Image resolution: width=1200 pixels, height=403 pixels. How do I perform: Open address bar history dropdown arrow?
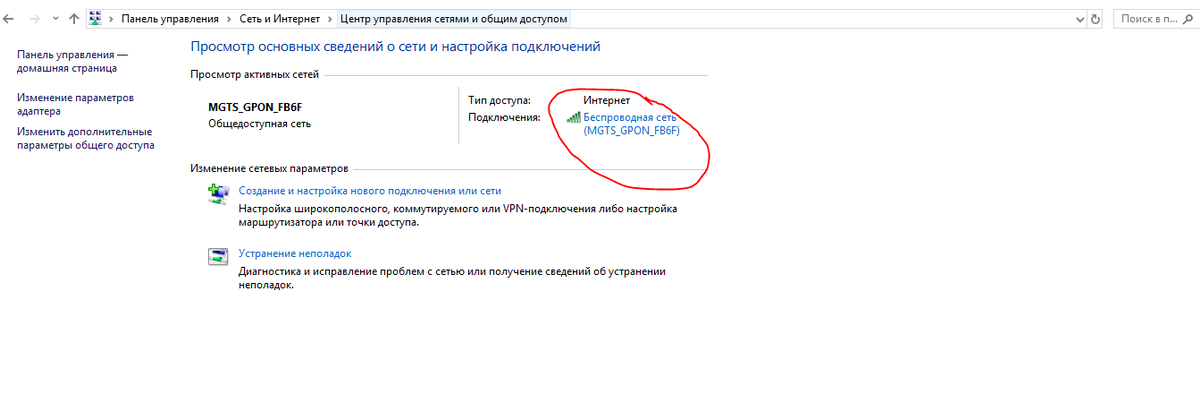coord(1080,19)
